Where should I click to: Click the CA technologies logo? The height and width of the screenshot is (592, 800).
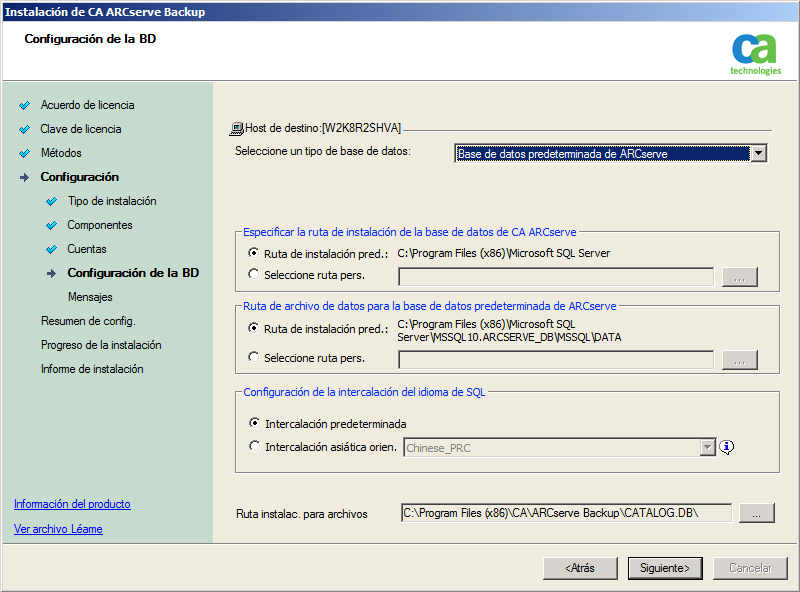point(755,54)
